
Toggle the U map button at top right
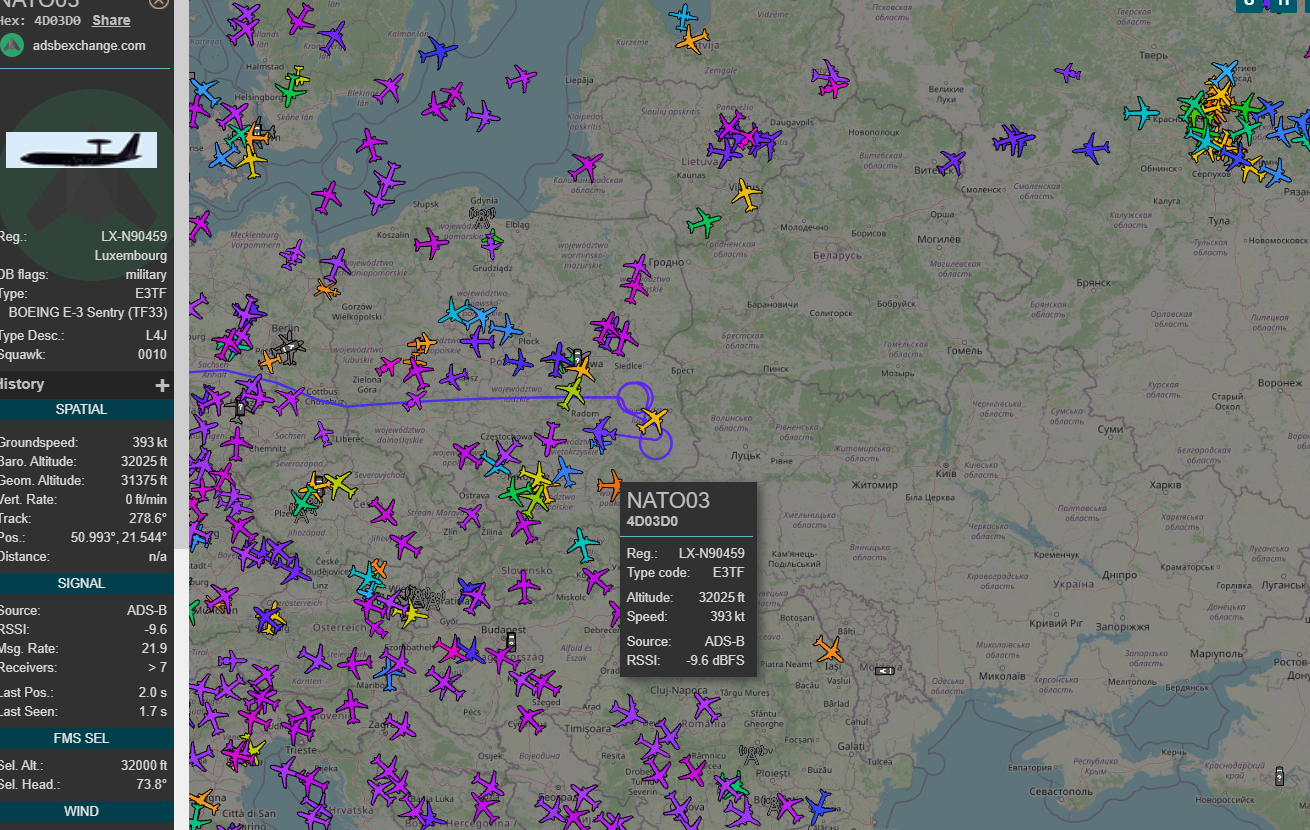pyautogui.click(x=1250, y=3)
